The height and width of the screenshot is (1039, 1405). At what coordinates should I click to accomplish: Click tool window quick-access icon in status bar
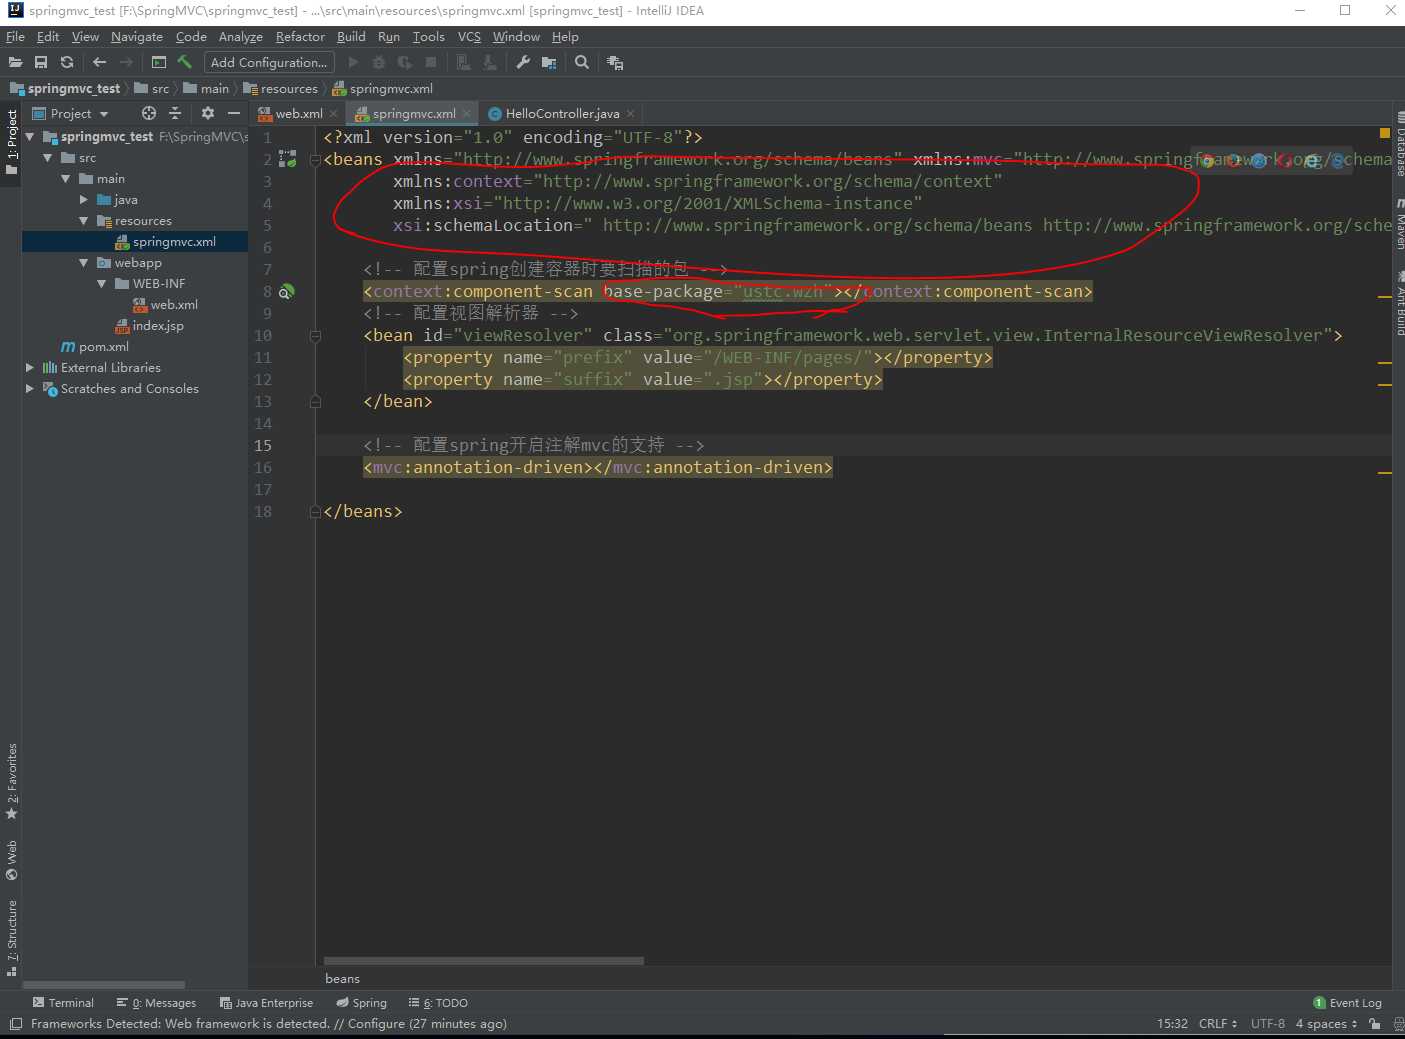pos(15,1023)
